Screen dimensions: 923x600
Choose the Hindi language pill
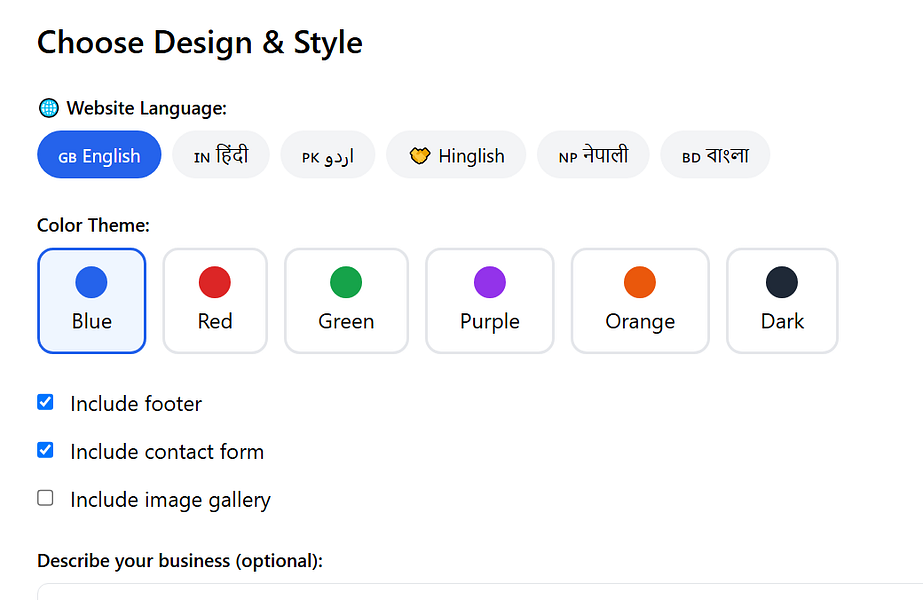pyautogui.click(x=221, y=155)
